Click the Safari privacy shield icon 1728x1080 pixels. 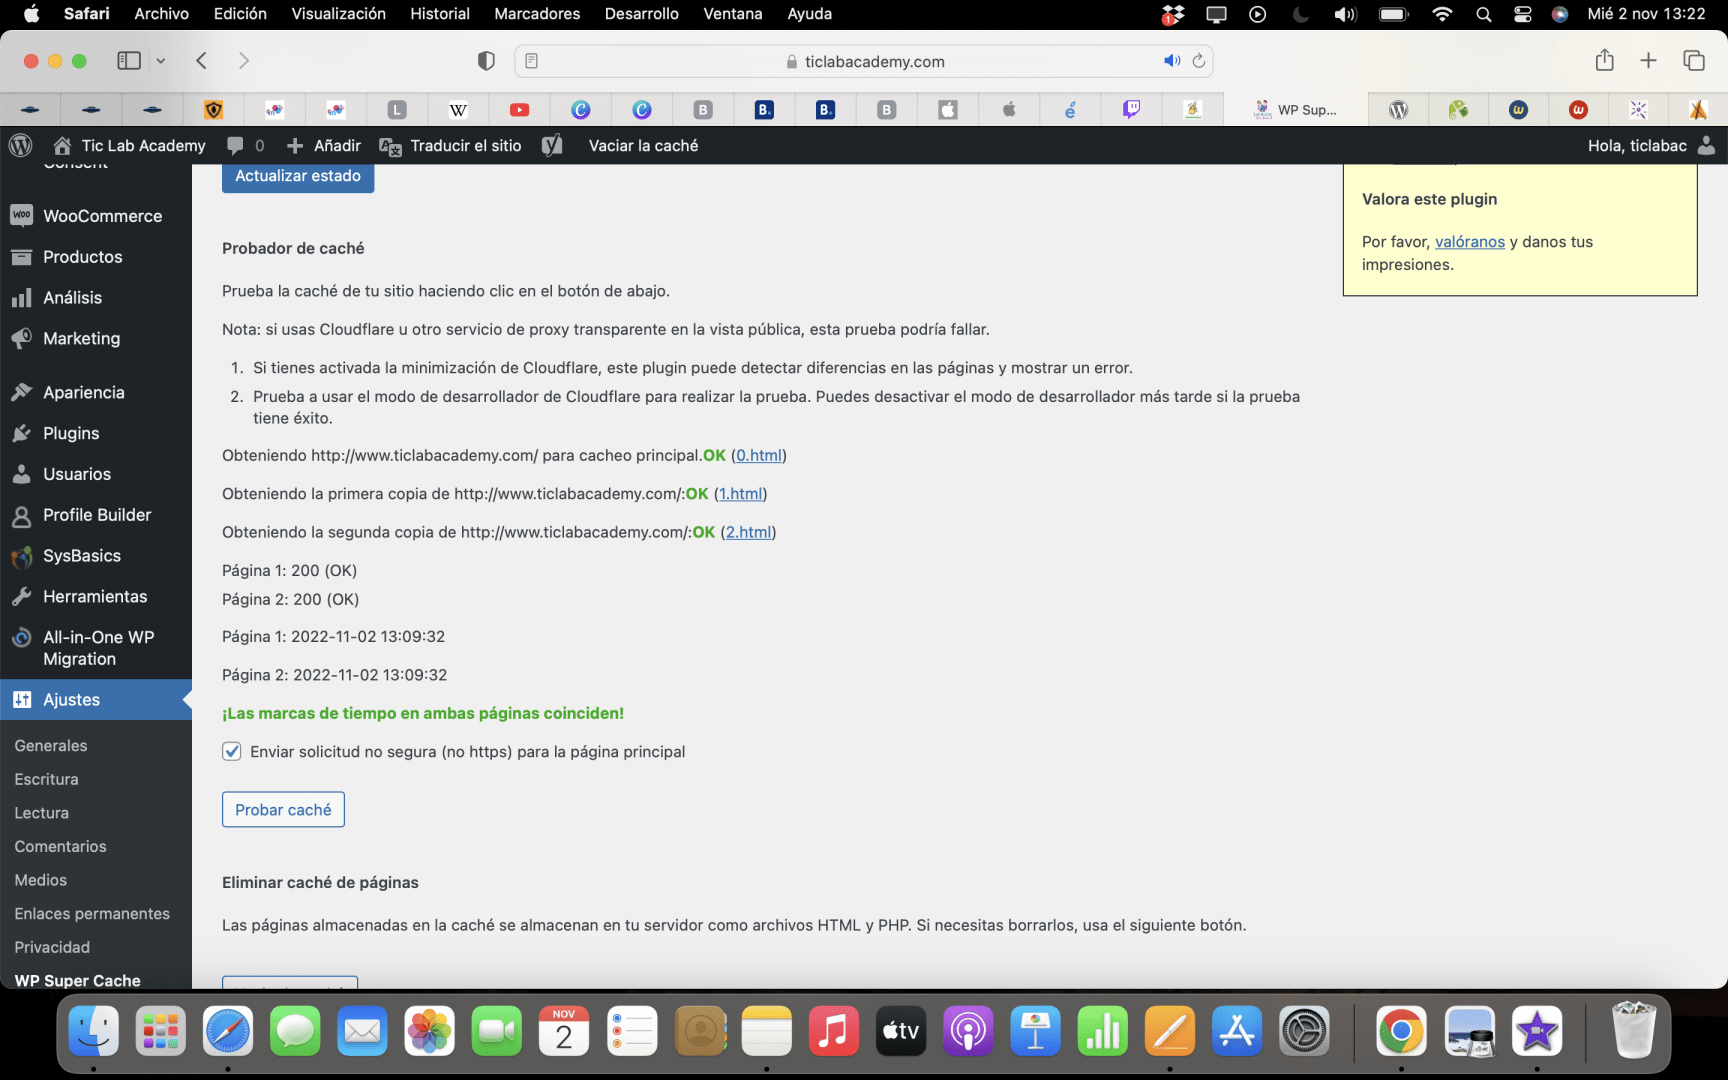(x=486, y=61)
